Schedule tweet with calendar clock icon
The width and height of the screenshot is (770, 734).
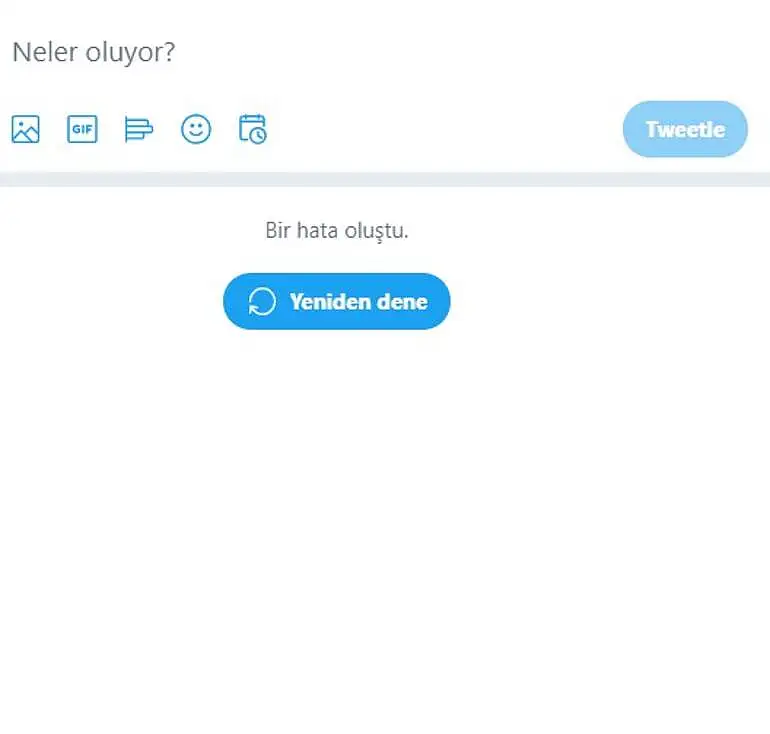(x=252, y=129)
